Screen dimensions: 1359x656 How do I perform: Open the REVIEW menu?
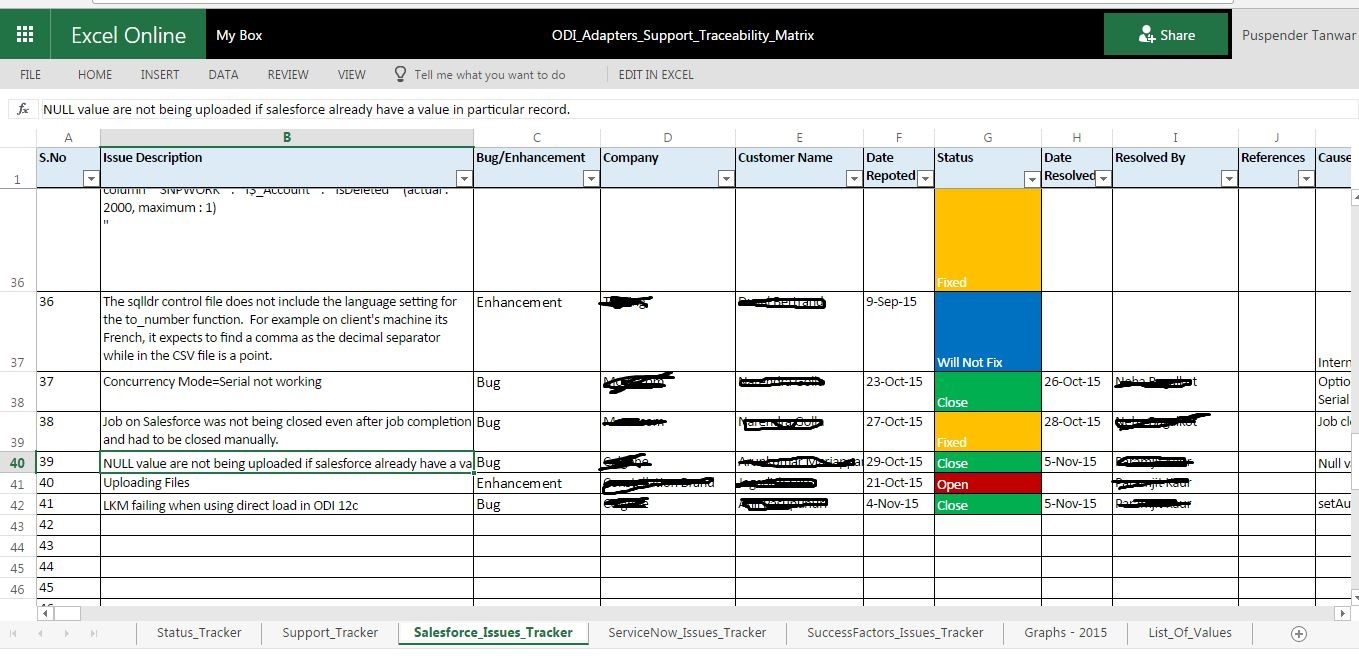(288, 74)
